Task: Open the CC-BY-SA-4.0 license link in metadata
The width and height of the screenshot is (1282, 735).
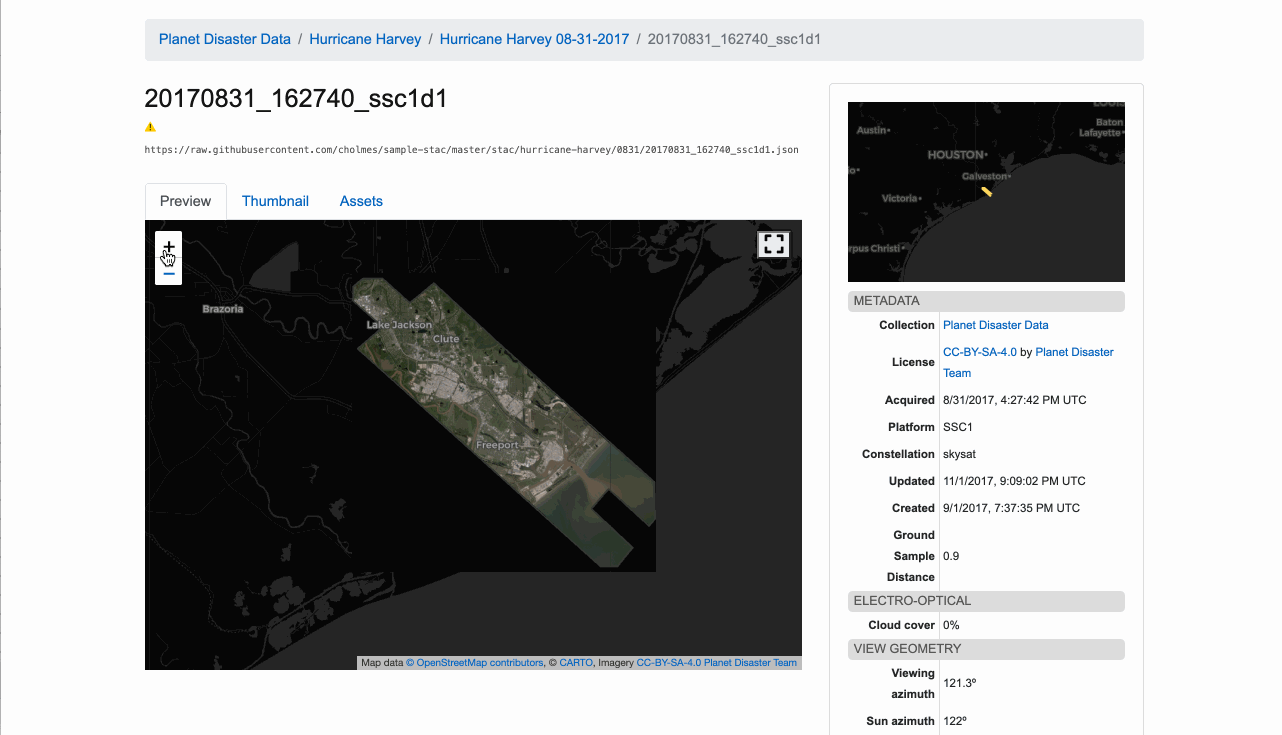Action: click(x=980, y=352)
